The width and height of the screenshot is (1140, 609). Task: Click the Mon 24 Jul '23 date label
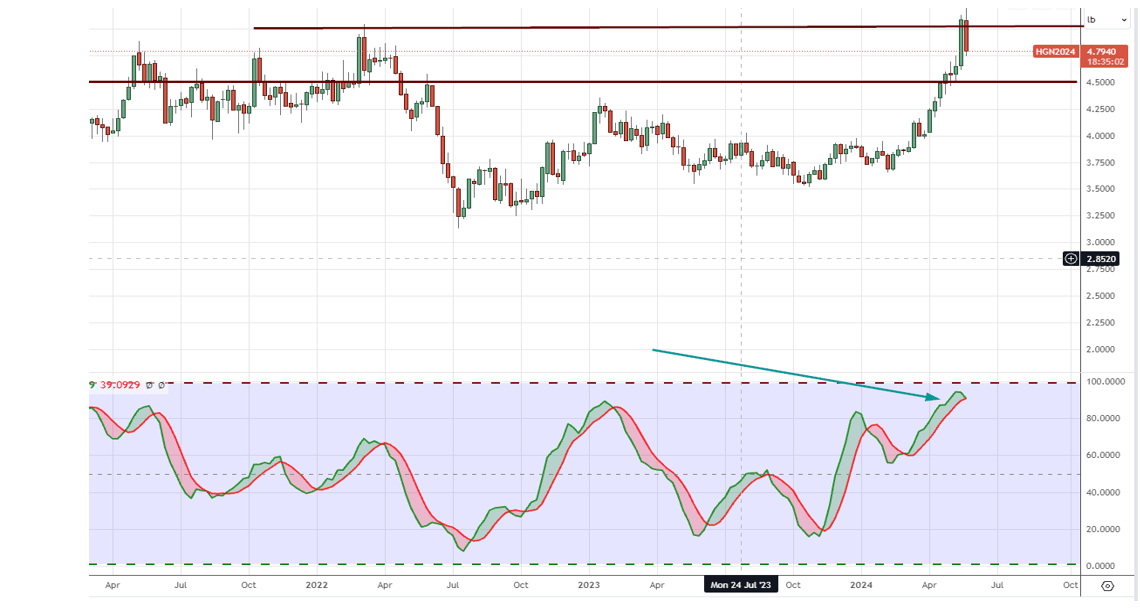tap(741, 585)
